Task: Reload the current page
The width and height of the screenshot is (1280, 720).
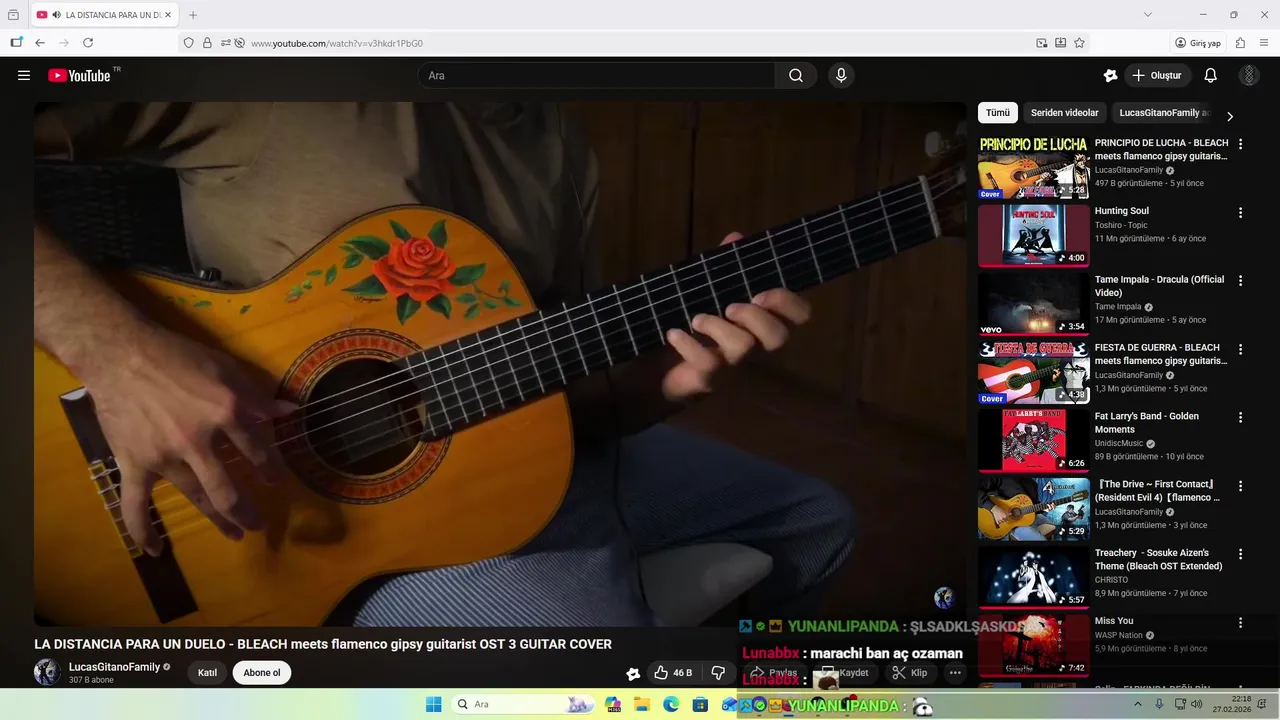Action: pyautogui.click(x=88, y=43)
